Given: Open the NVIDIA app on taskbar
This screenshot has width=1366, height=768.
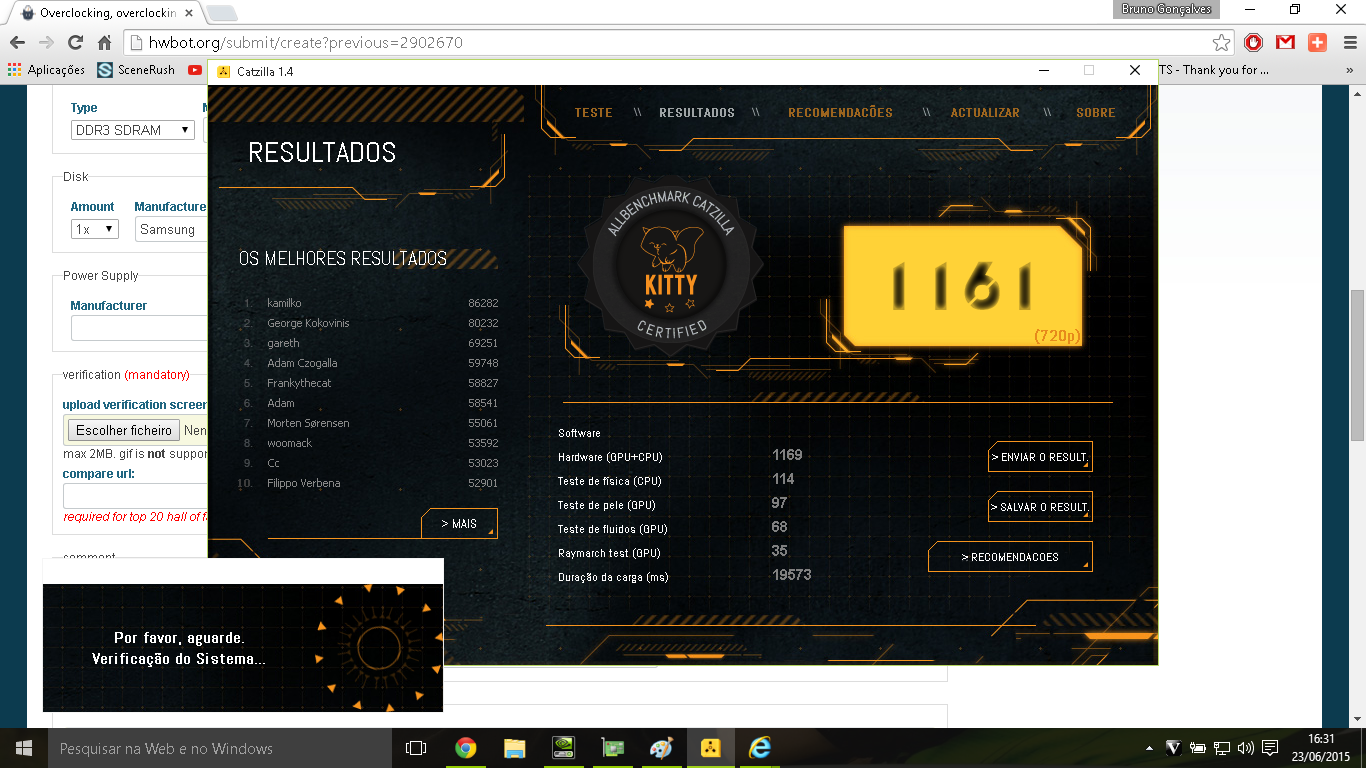Looking at the screenshot, I should pyautogui.click(x=563, y=748).
